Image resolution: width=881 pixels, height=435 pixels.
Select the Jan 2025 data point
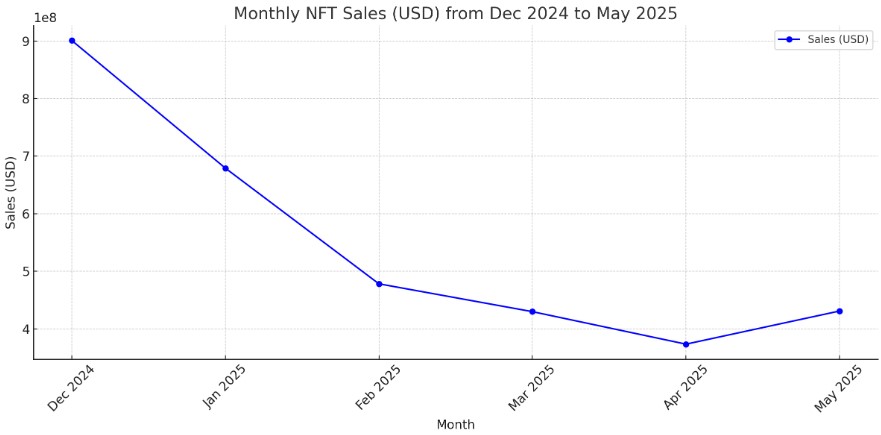point(225,168)
